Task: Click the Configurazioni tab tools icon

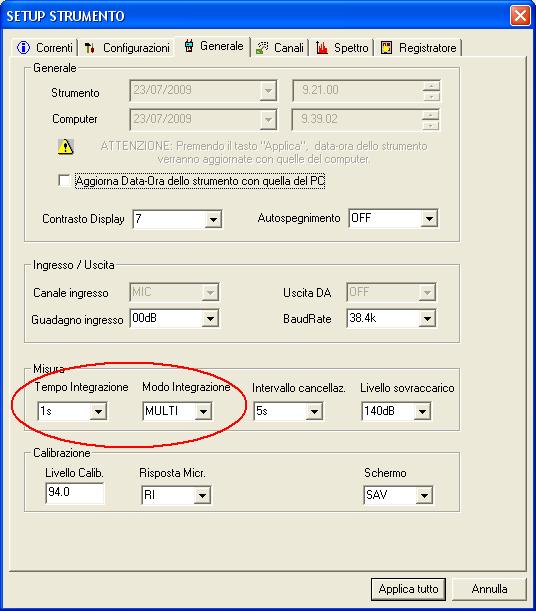Action: pos(90,48)
